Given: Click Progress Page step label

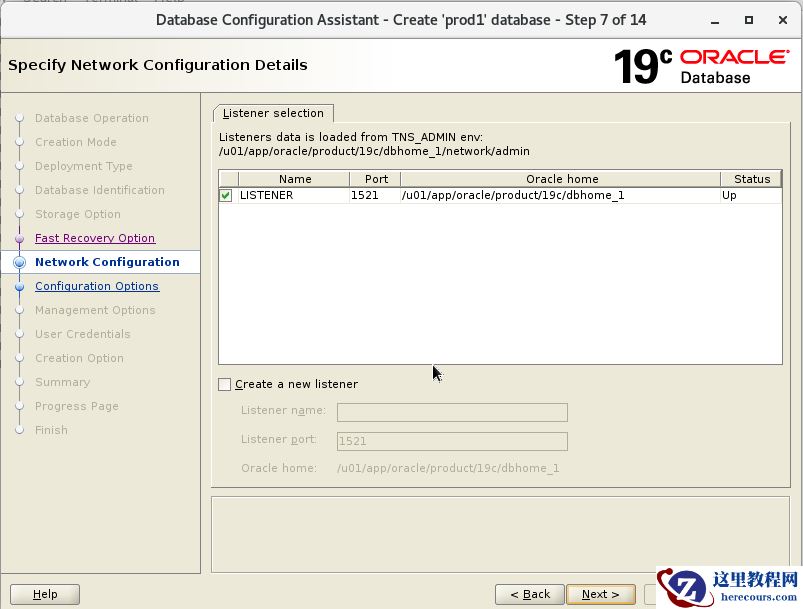Looking at the screenshot, I should click(x=77, y=406).
